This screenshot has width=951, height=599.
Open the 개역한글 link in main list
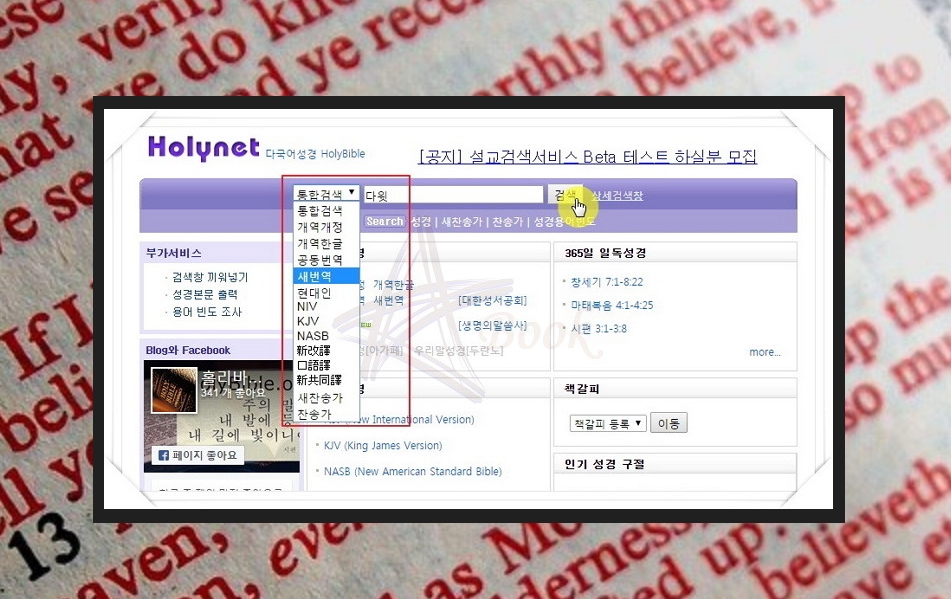point(393,284)
